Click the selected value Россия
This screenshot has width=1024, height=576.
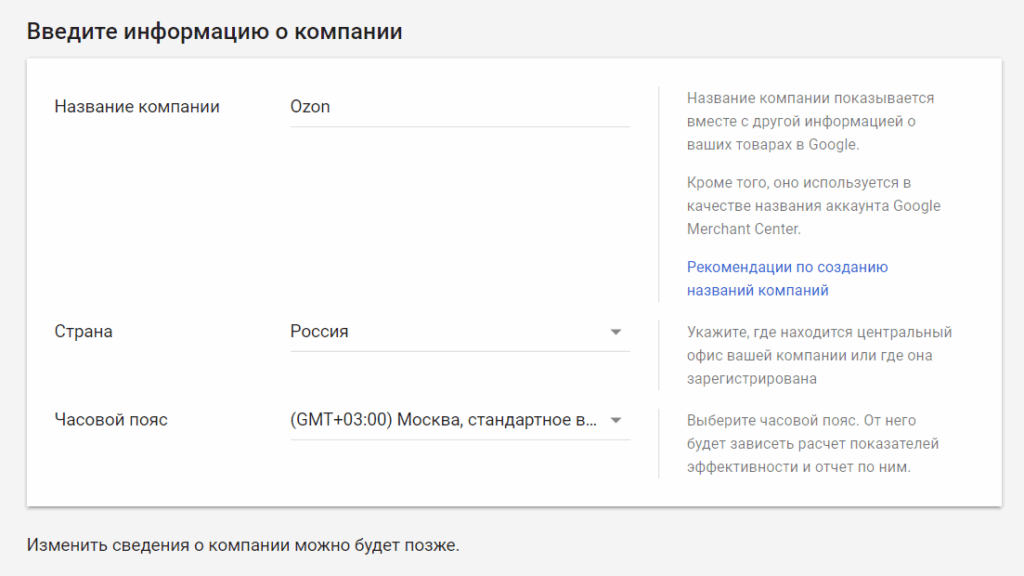pyautogui.click(x=319, y=332)
